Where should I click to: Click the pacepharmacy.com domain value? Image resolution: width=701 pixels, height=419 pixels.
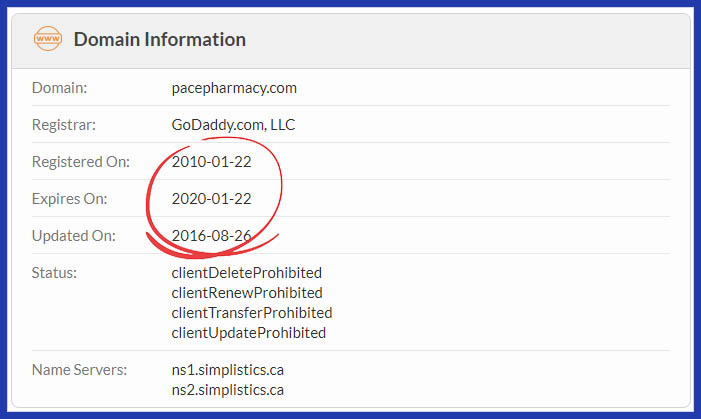234,88
